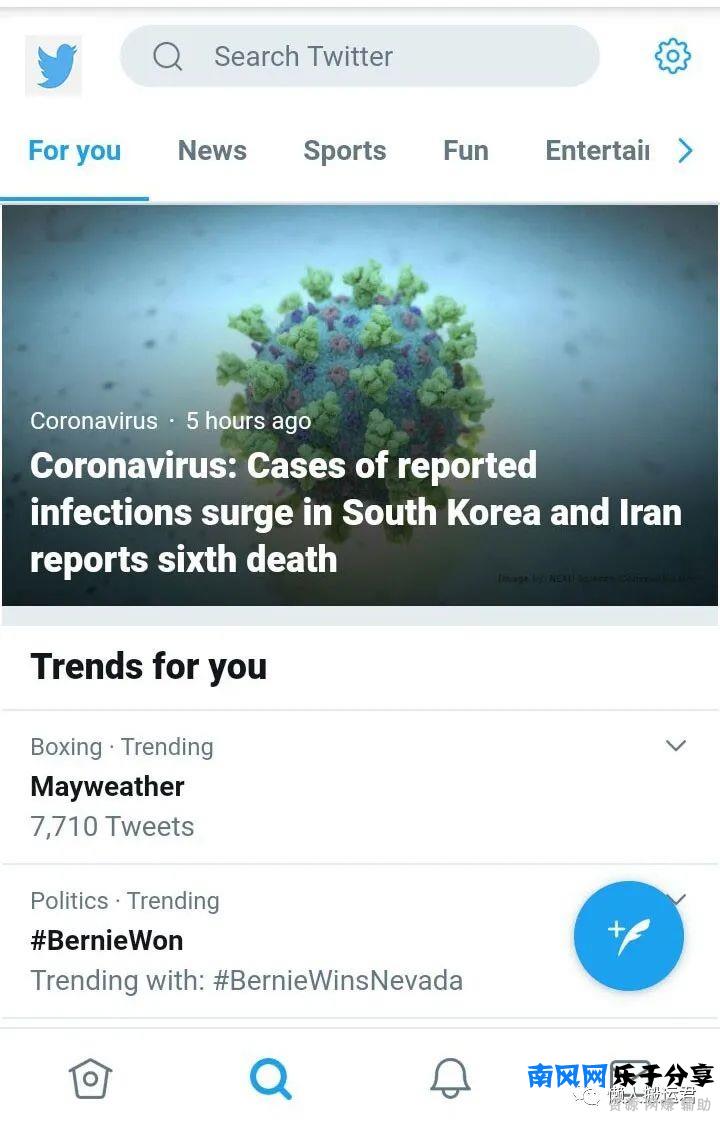Select the For you tab
720x1127 pixels.
[74, 151]
